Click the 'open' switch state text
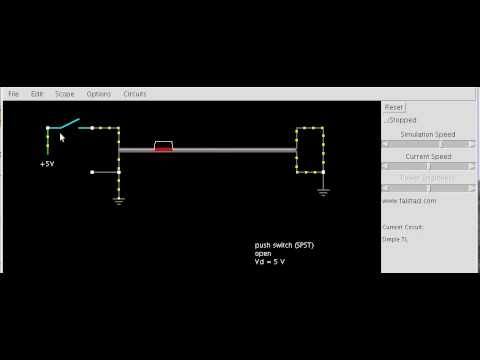The image size is (480, 360). click(x=263, y=254)
